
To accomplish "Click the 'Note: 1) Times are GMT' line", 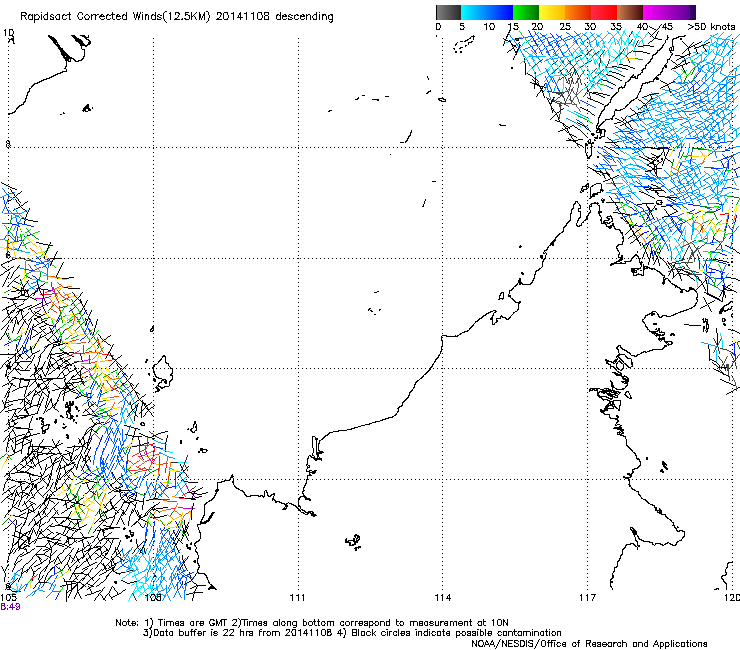I will click(312, 623).
